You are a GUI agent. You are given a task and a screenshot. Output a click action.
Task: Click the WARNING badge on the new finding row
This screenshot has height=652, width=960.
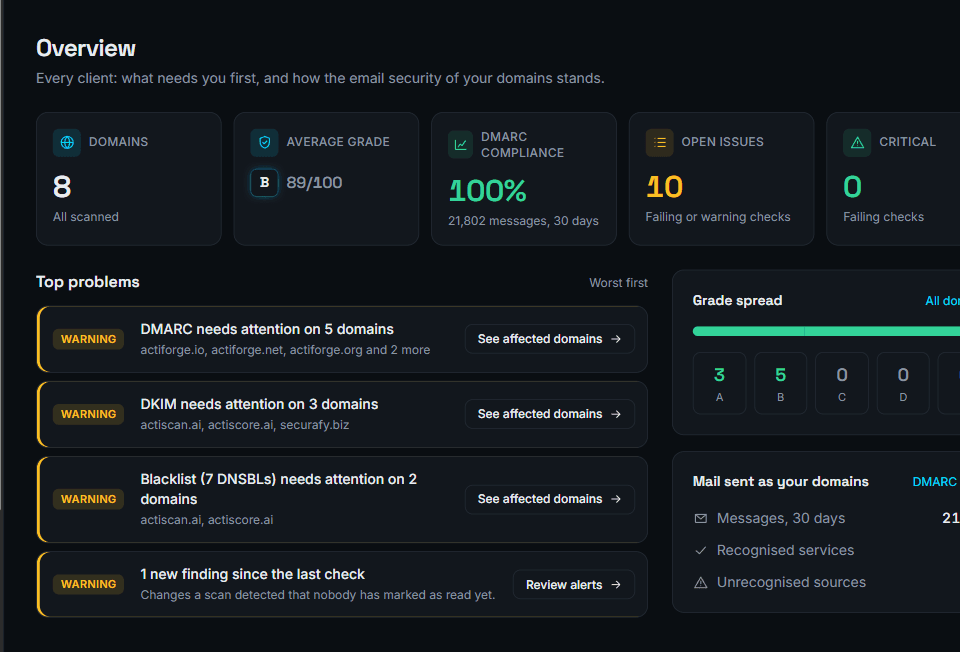(x=88, y=585)
